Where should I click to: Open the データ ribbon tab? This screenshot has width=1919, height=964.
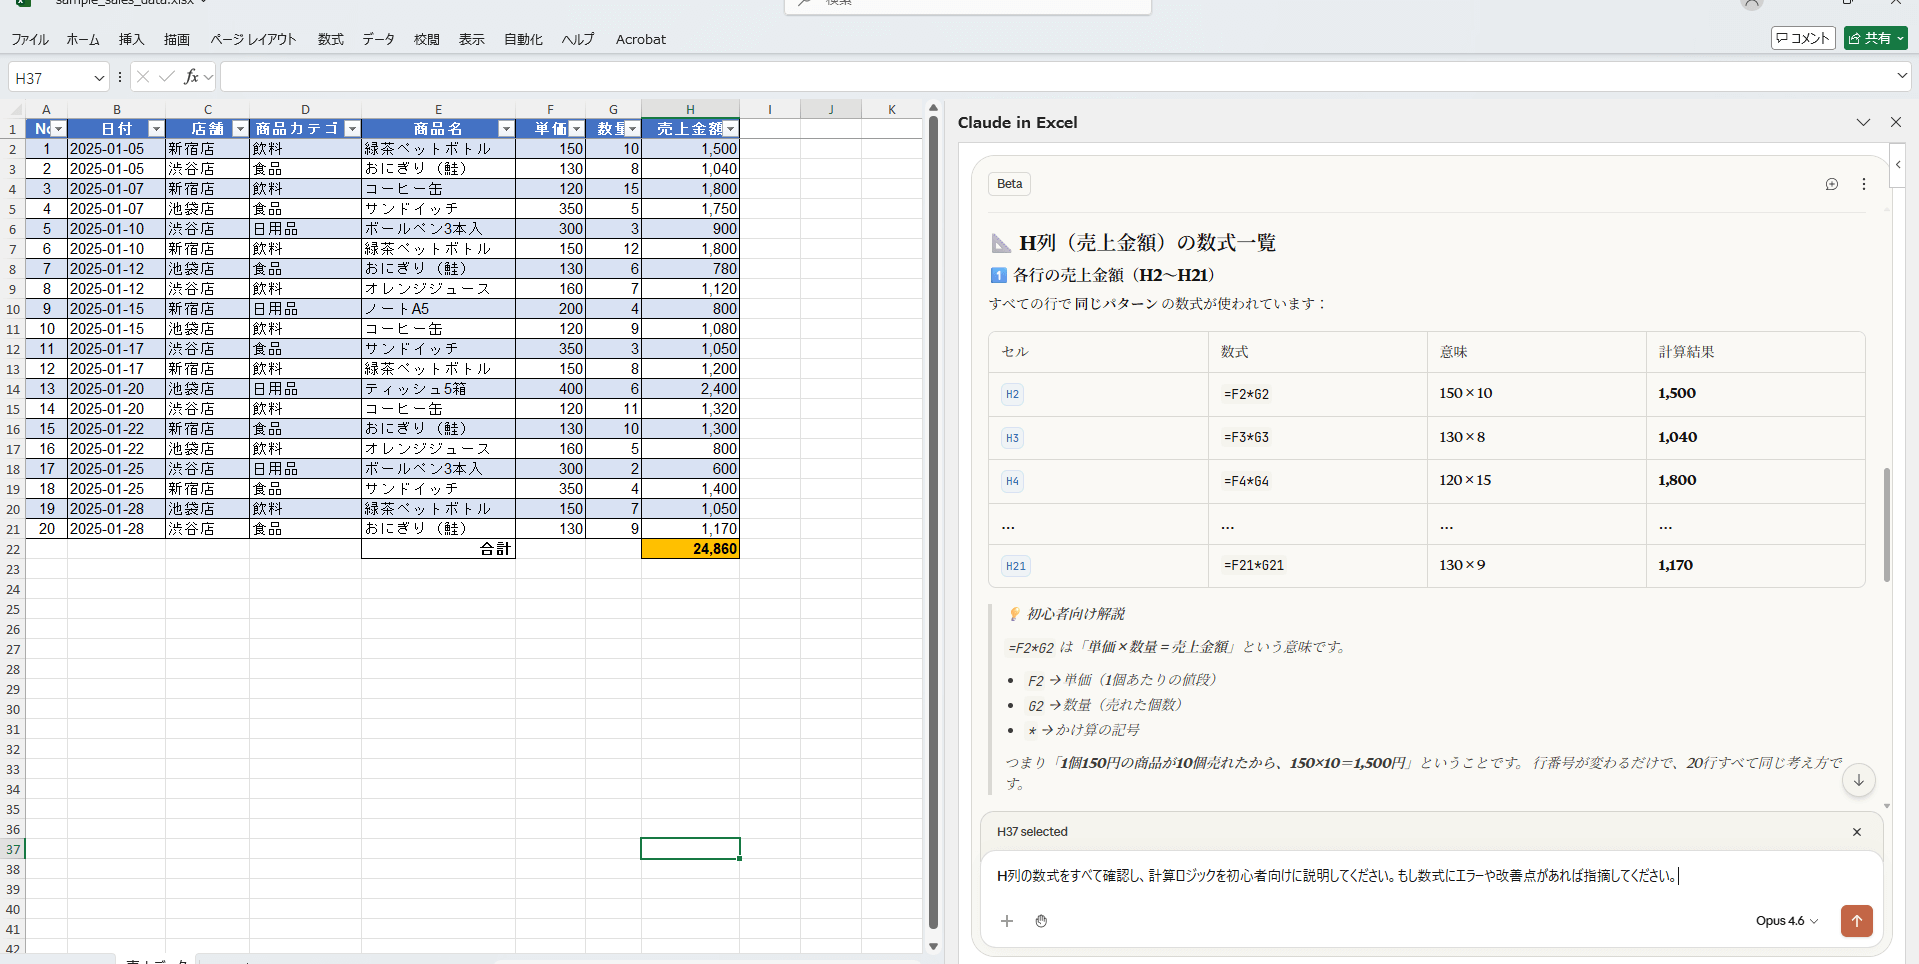click(x=378, y=40)
